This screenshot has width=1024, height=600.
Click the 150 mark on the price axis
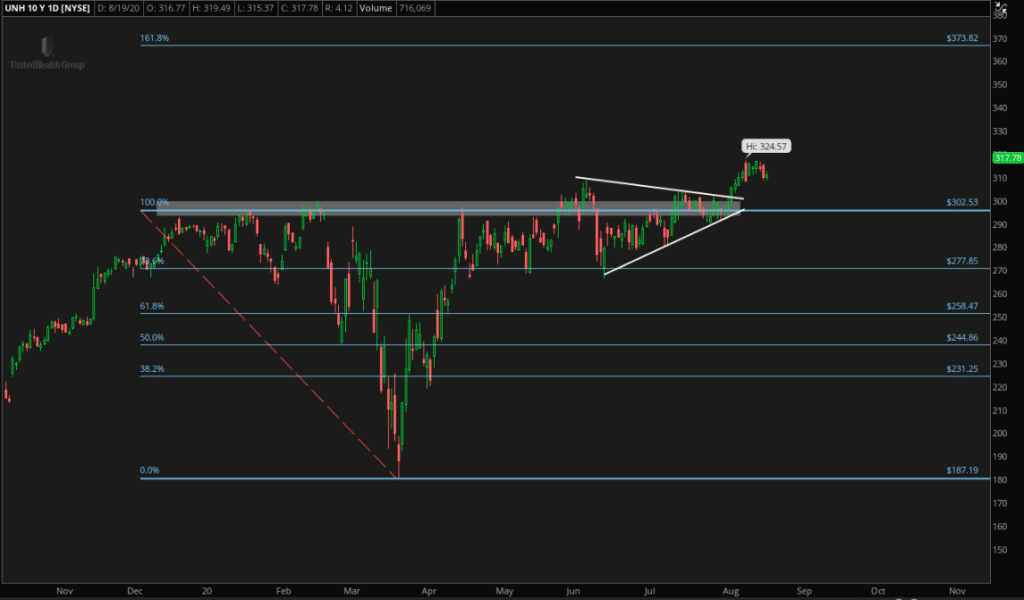[1000, 550]
